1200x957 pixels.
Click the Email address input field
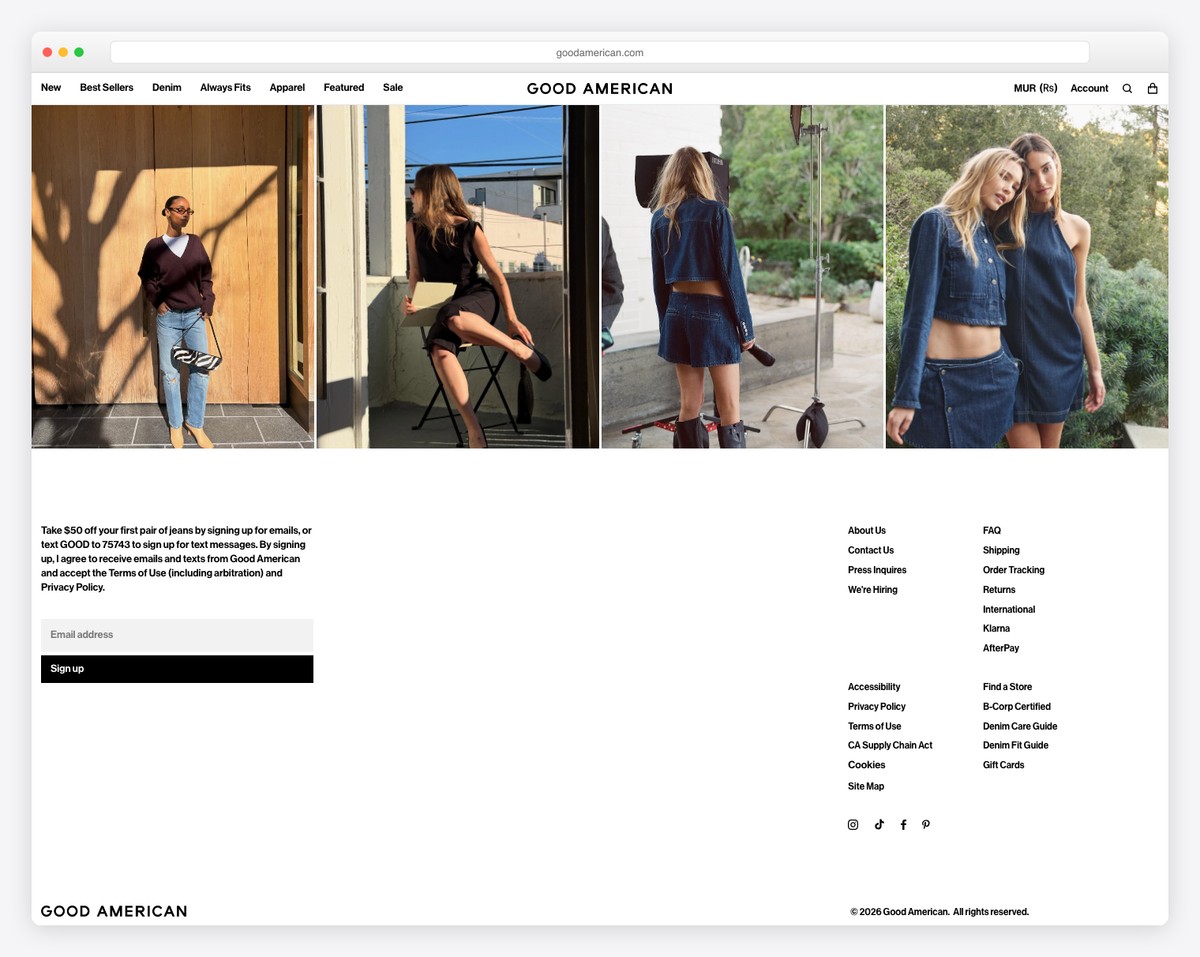click(177, 634)
